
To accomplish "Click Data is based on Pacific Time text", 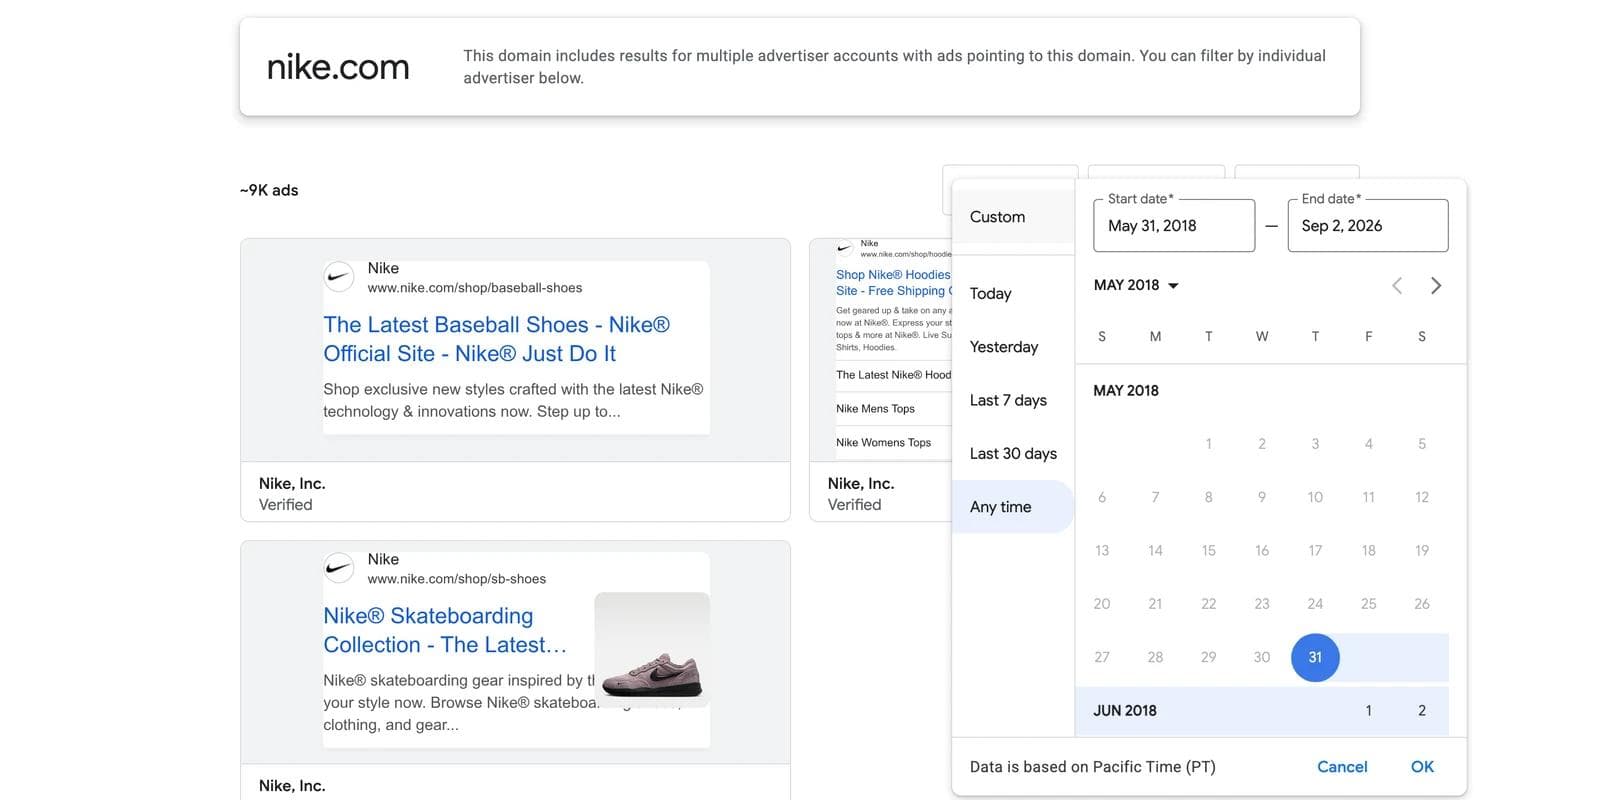I will pyautogui.click(x=1093, y=767).
